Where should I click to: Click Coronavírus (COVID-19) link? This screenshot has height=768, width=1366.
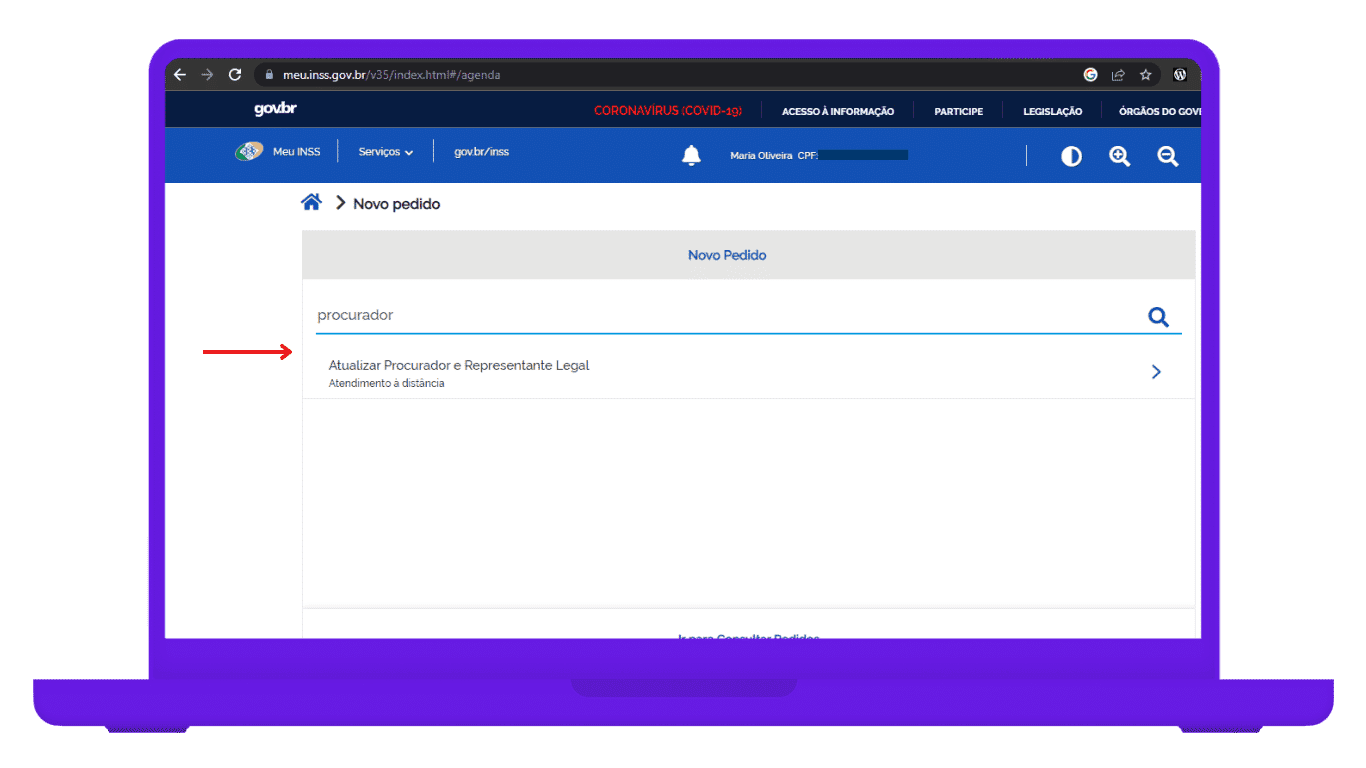pos(667,111)
